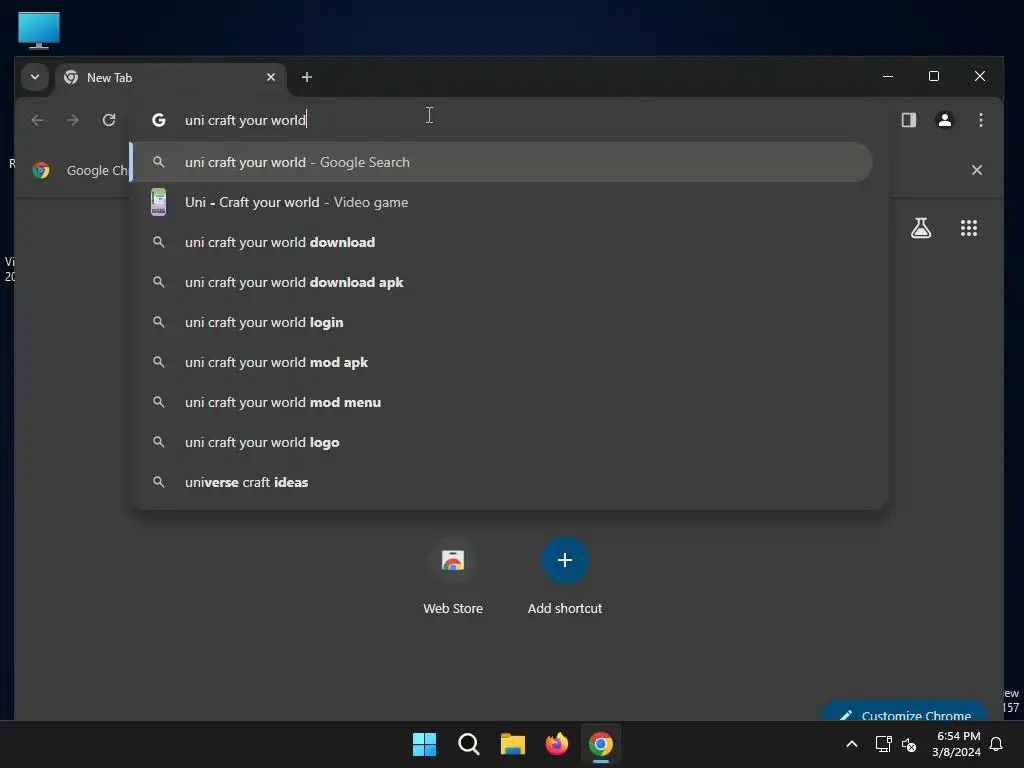This screenshot has height=768, width=1024.
Task: Open the Chrome three-dot menu
Action: pos(980,120)
